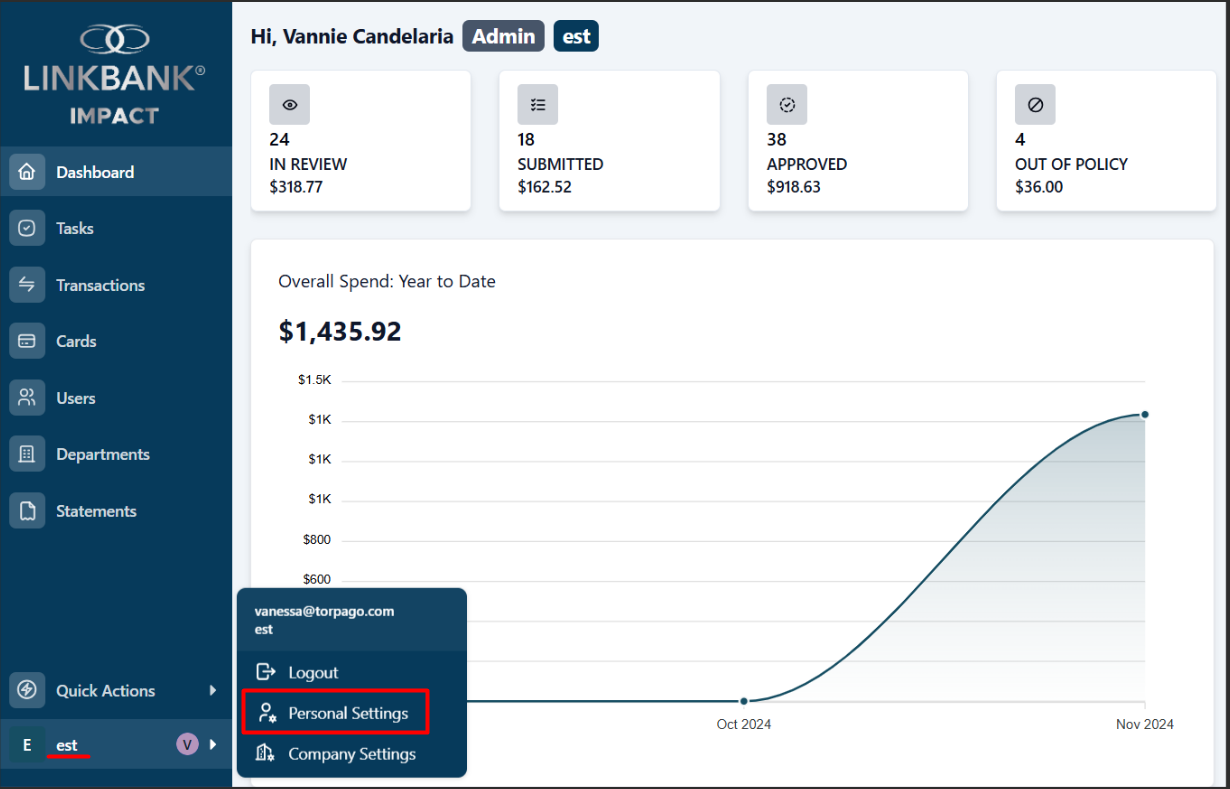Choose Logout in the account menu

(x=313, y=673)
